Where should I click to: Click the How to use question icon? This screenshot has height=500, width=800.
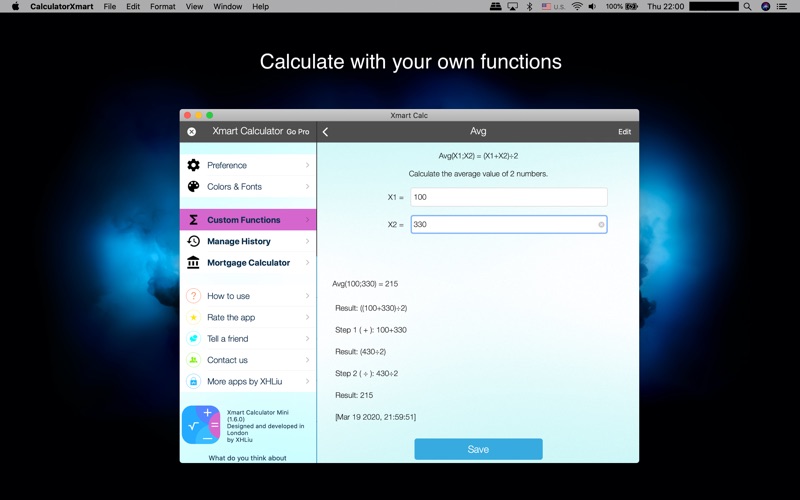[x=193, y=296]
